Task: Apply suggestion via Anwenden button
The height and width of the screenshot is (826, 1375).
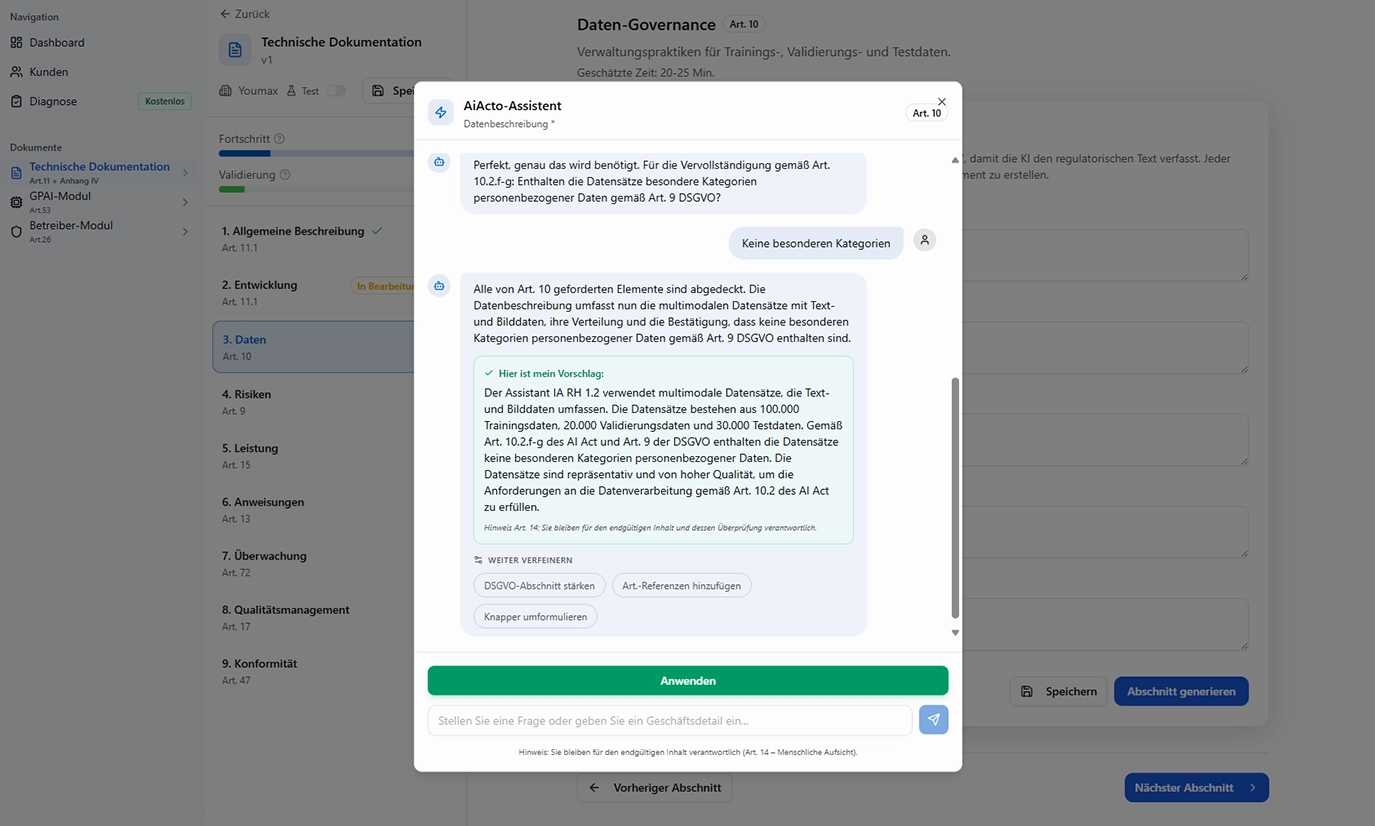Action: coord(687,680)
